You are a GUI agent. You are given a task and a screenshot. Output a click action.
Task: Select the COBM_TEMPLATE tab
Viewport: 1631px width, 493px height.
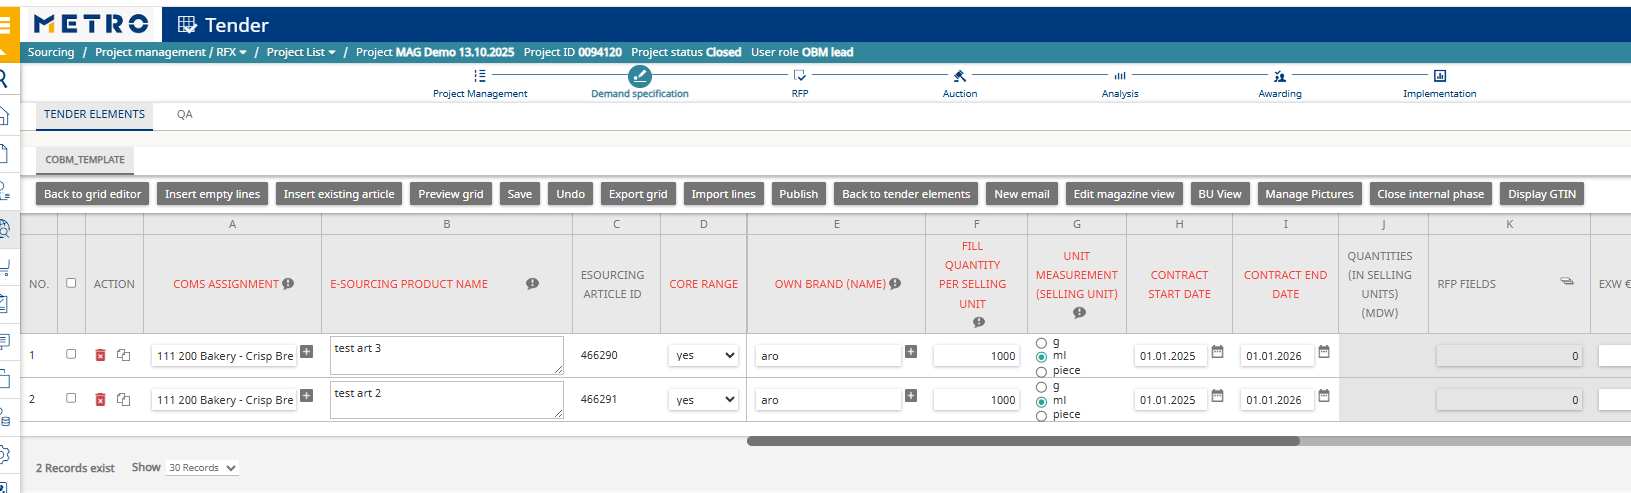[x=85, y=160]
